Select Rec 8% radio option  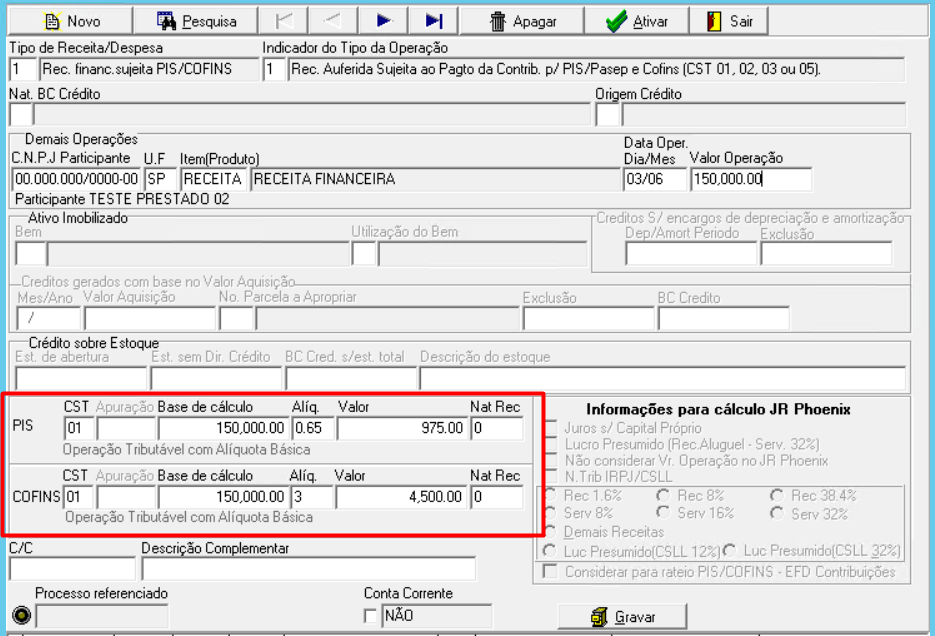tap(663, 495)
